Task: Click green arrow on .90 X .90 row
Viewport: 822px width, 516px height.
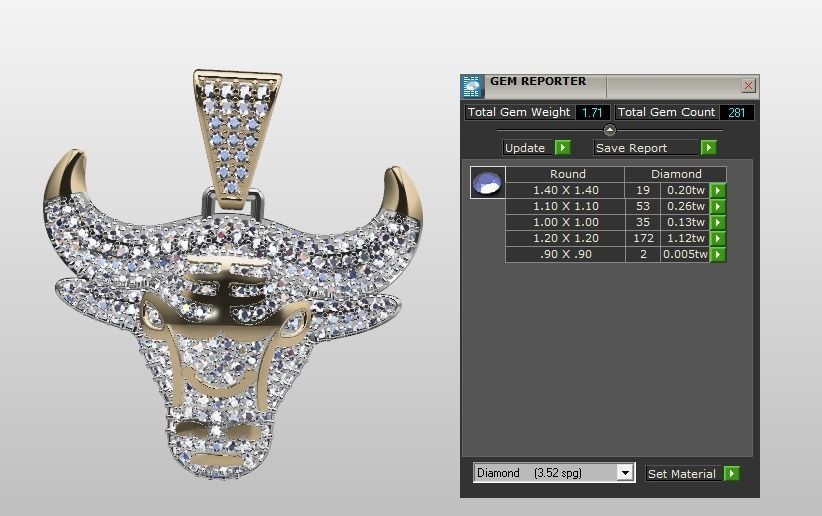Action: pos(718,254)
